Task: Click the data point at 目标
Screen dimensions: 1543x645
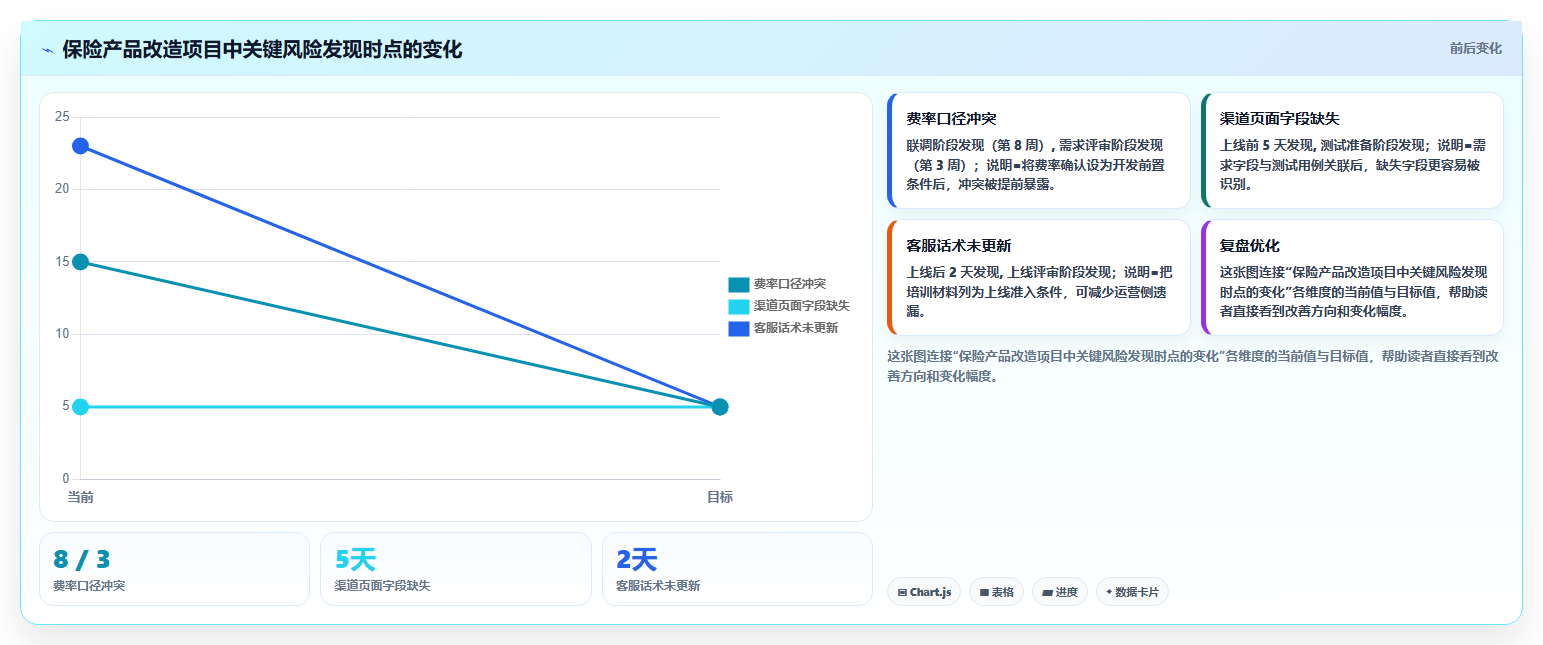Action: click(x=719, y=407)
